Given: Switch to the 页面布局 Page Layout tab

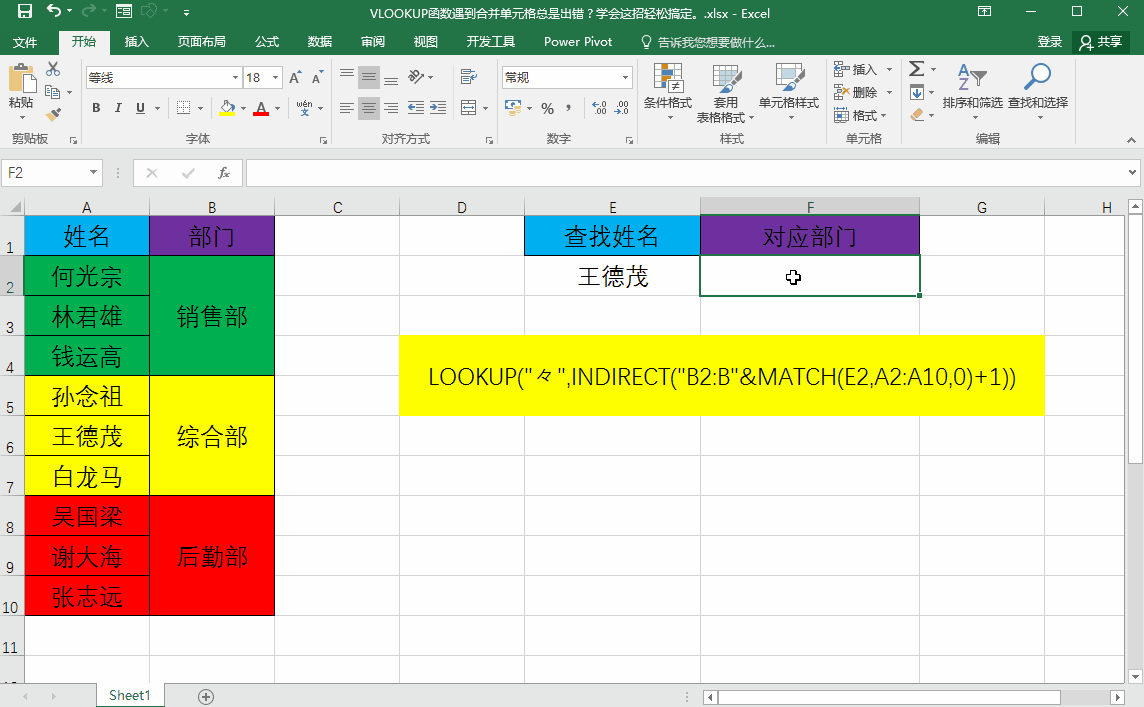Looking at the screenshot, I should [201, 42].
